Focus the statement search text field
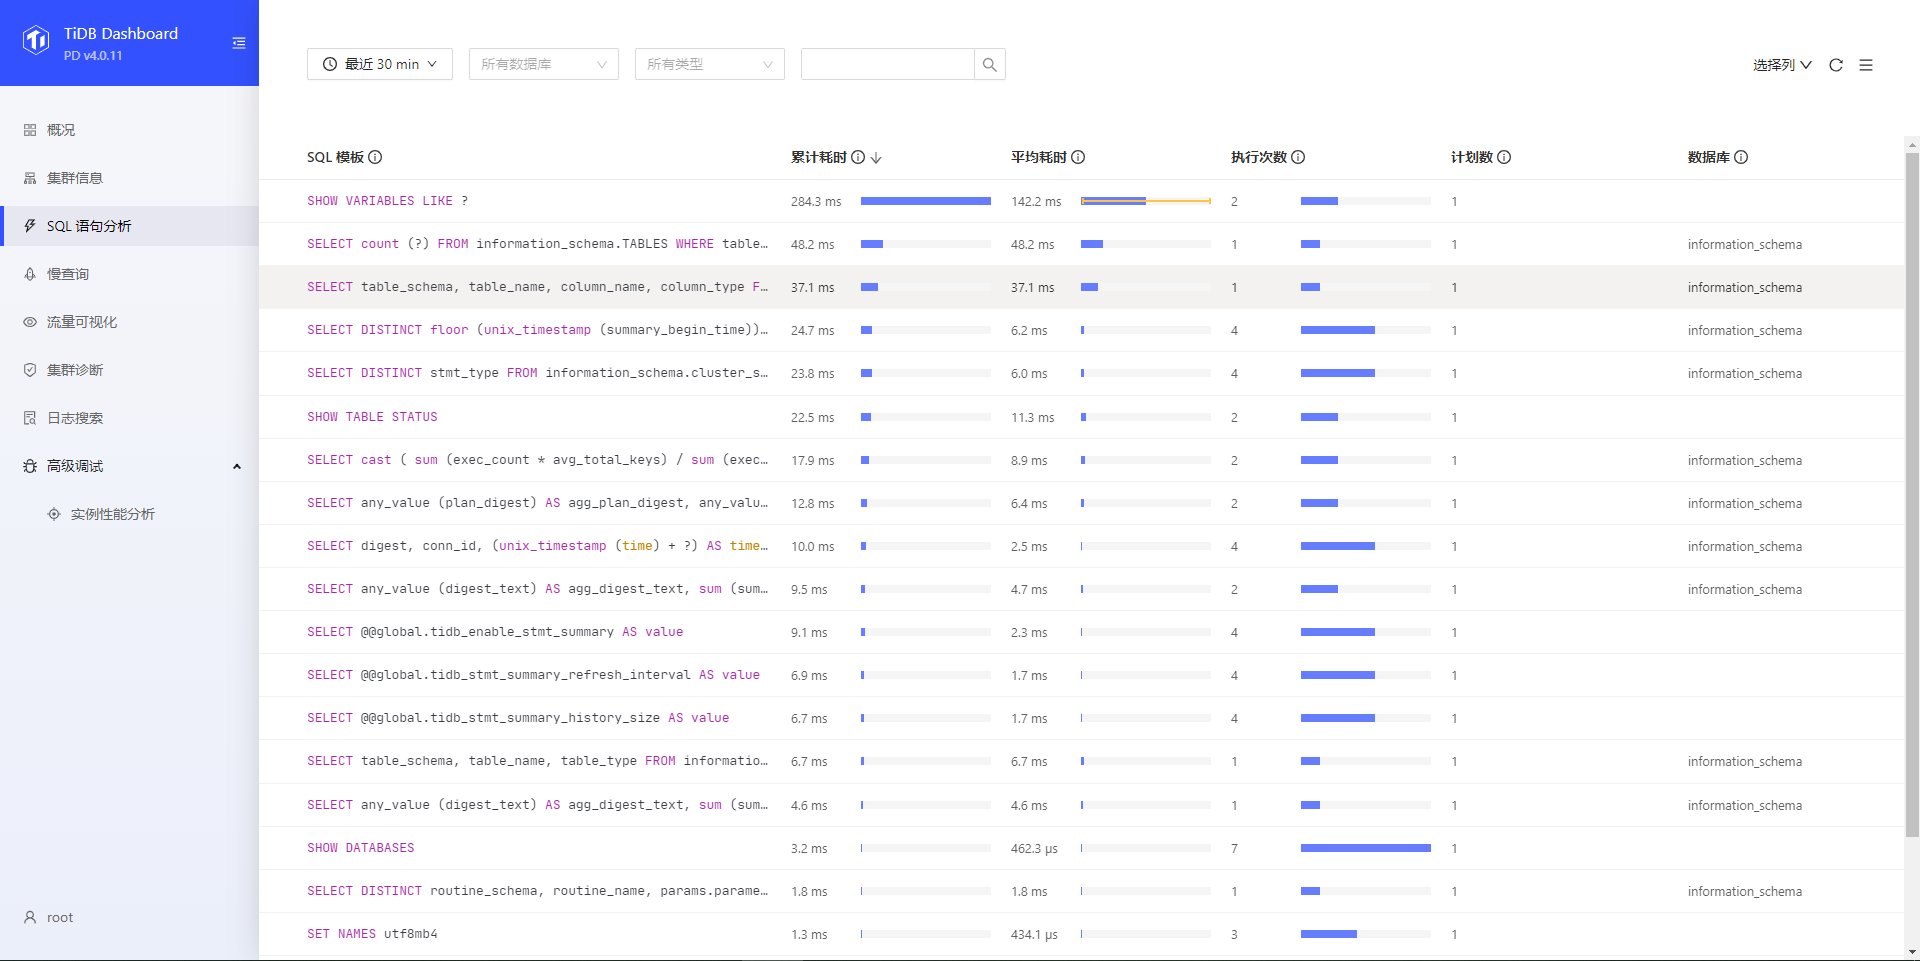The width and height of the screenshot is (1920, 961). pos(887,64)
